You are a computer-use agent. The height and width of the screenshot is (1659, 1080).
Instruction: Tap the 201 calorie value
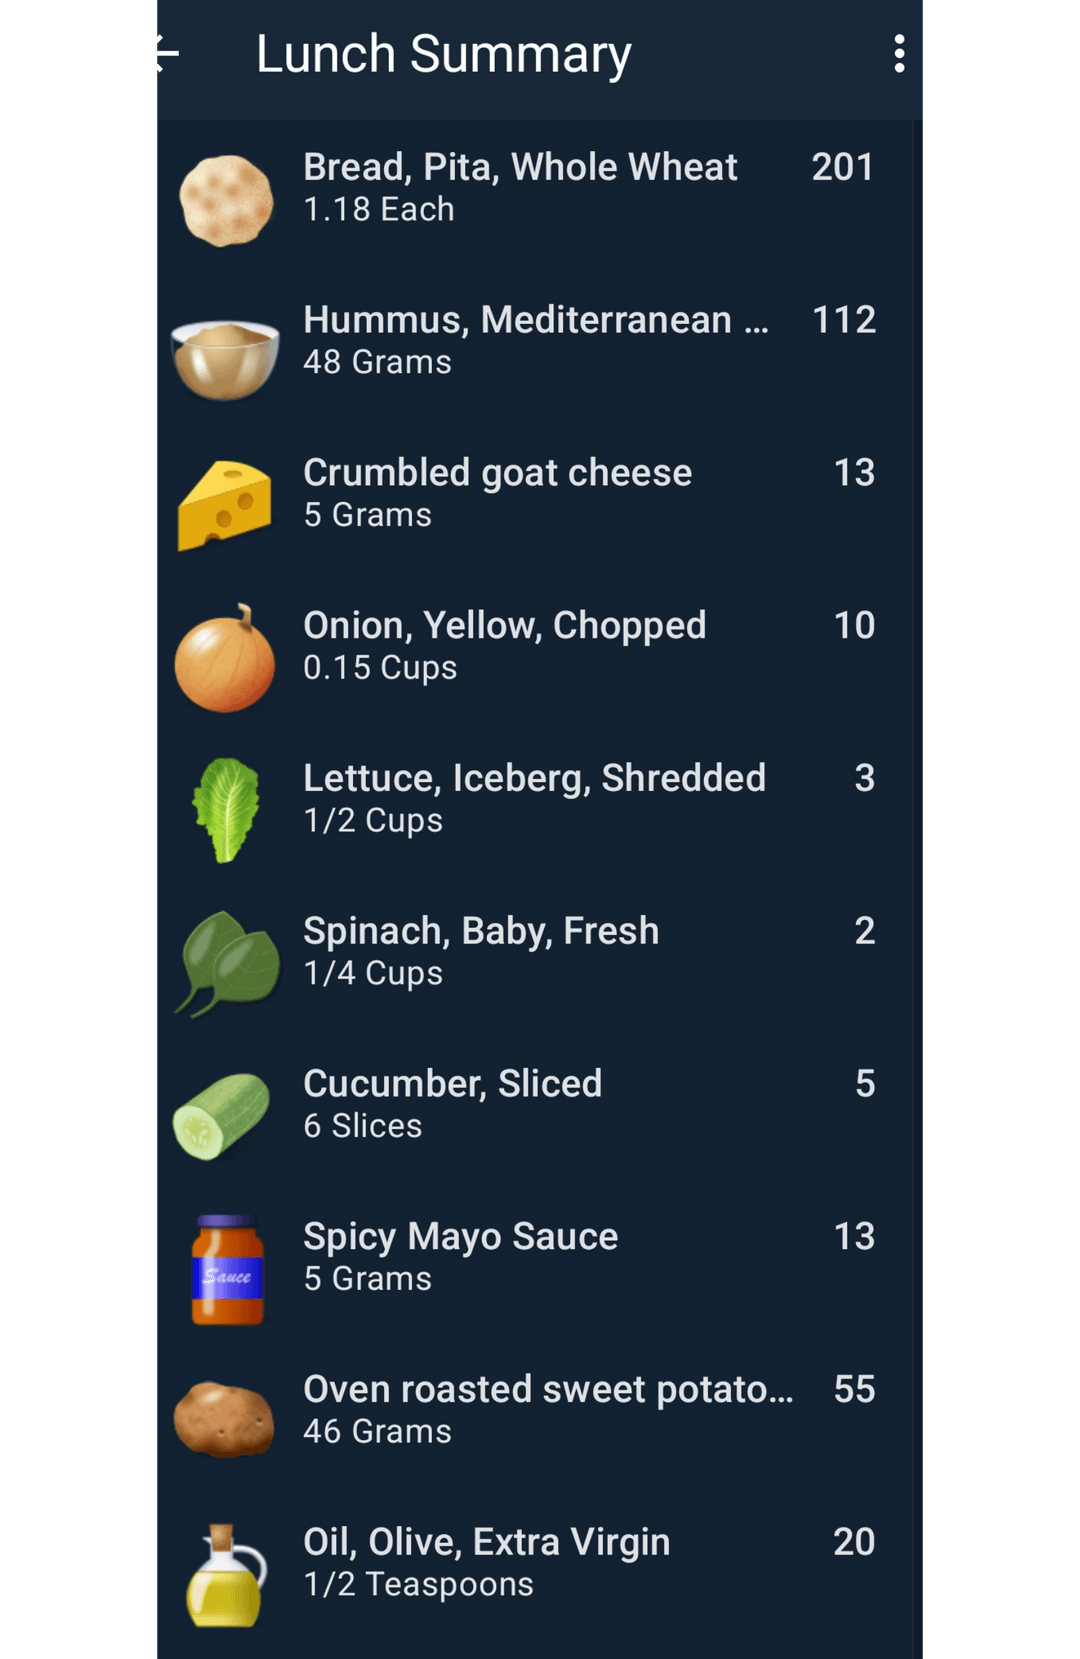click(x=843, y=167)
